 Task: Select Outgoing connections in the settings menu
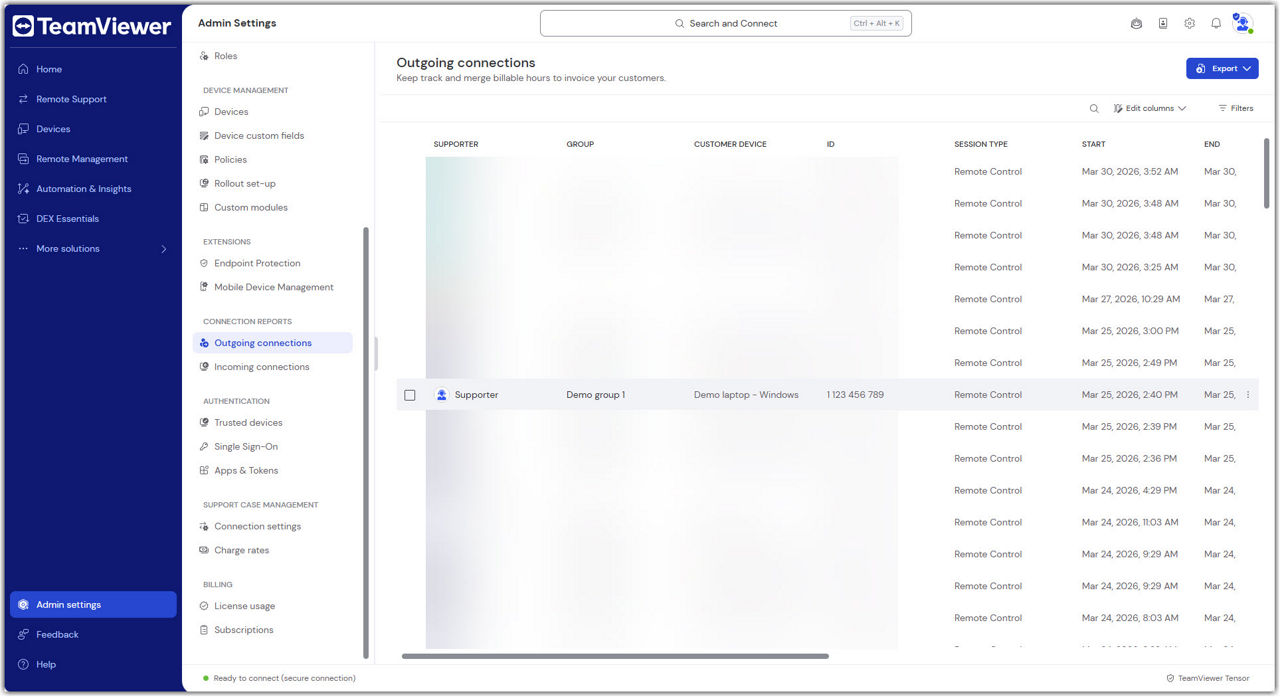272,343
